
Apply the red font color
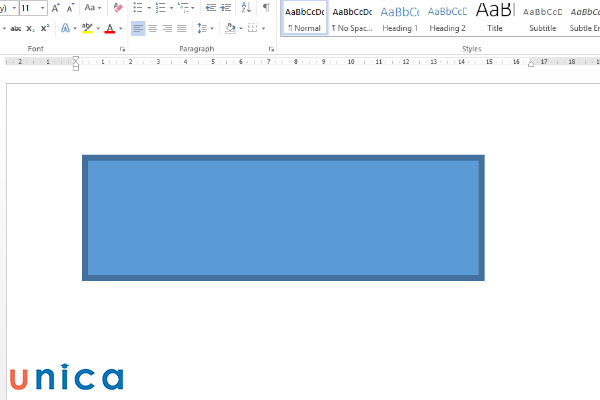(x=109, y=28)
